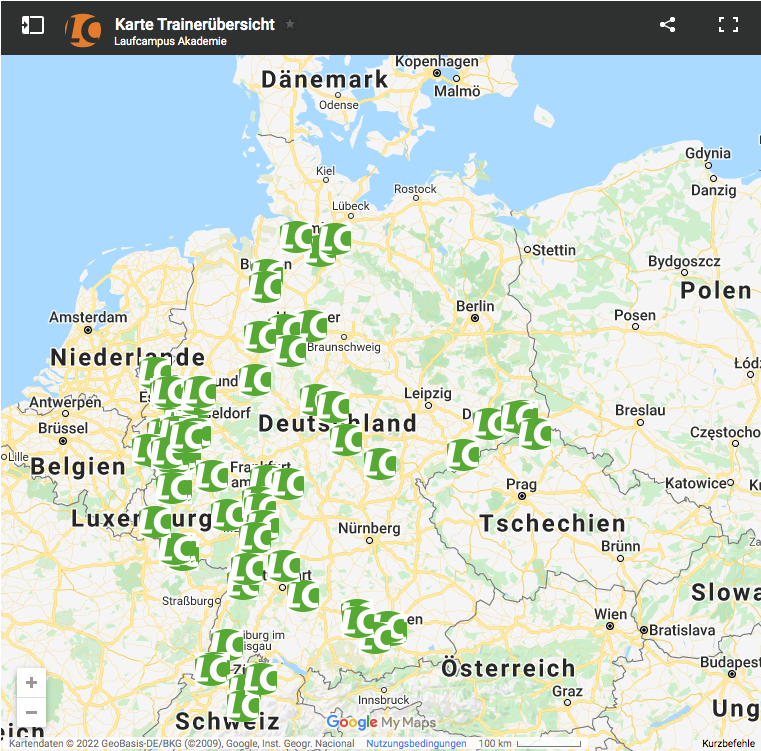Click the Kopenhagen city label

436,62
